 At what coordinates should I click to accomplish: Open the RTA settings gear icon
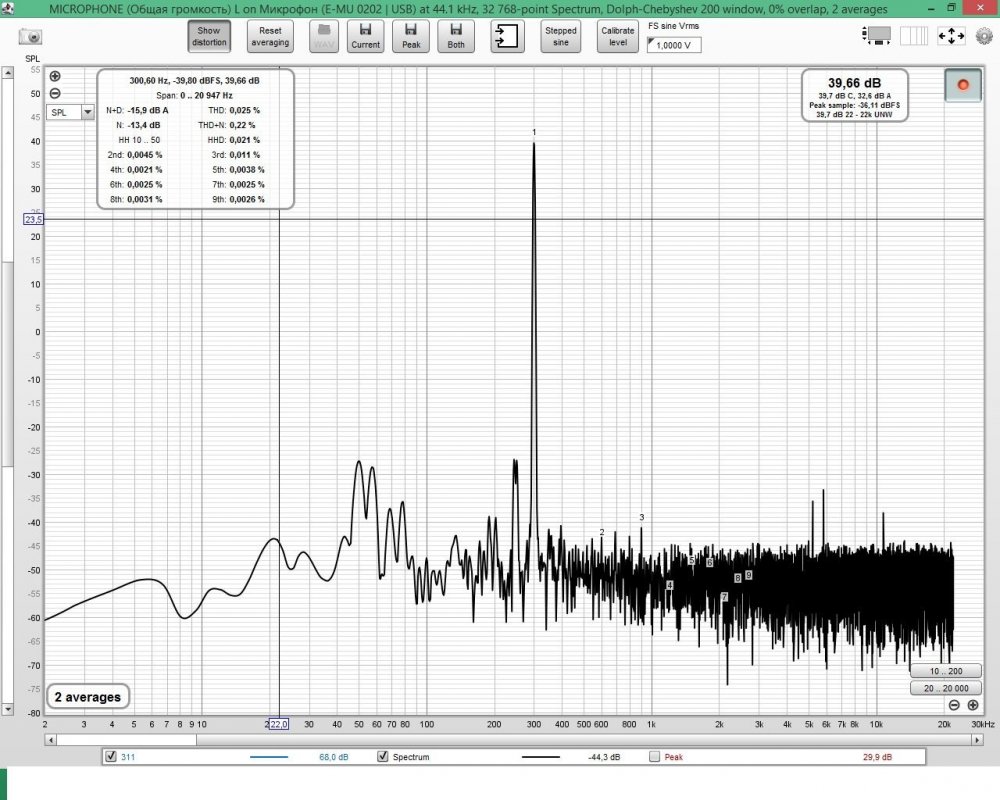(984, 36)
